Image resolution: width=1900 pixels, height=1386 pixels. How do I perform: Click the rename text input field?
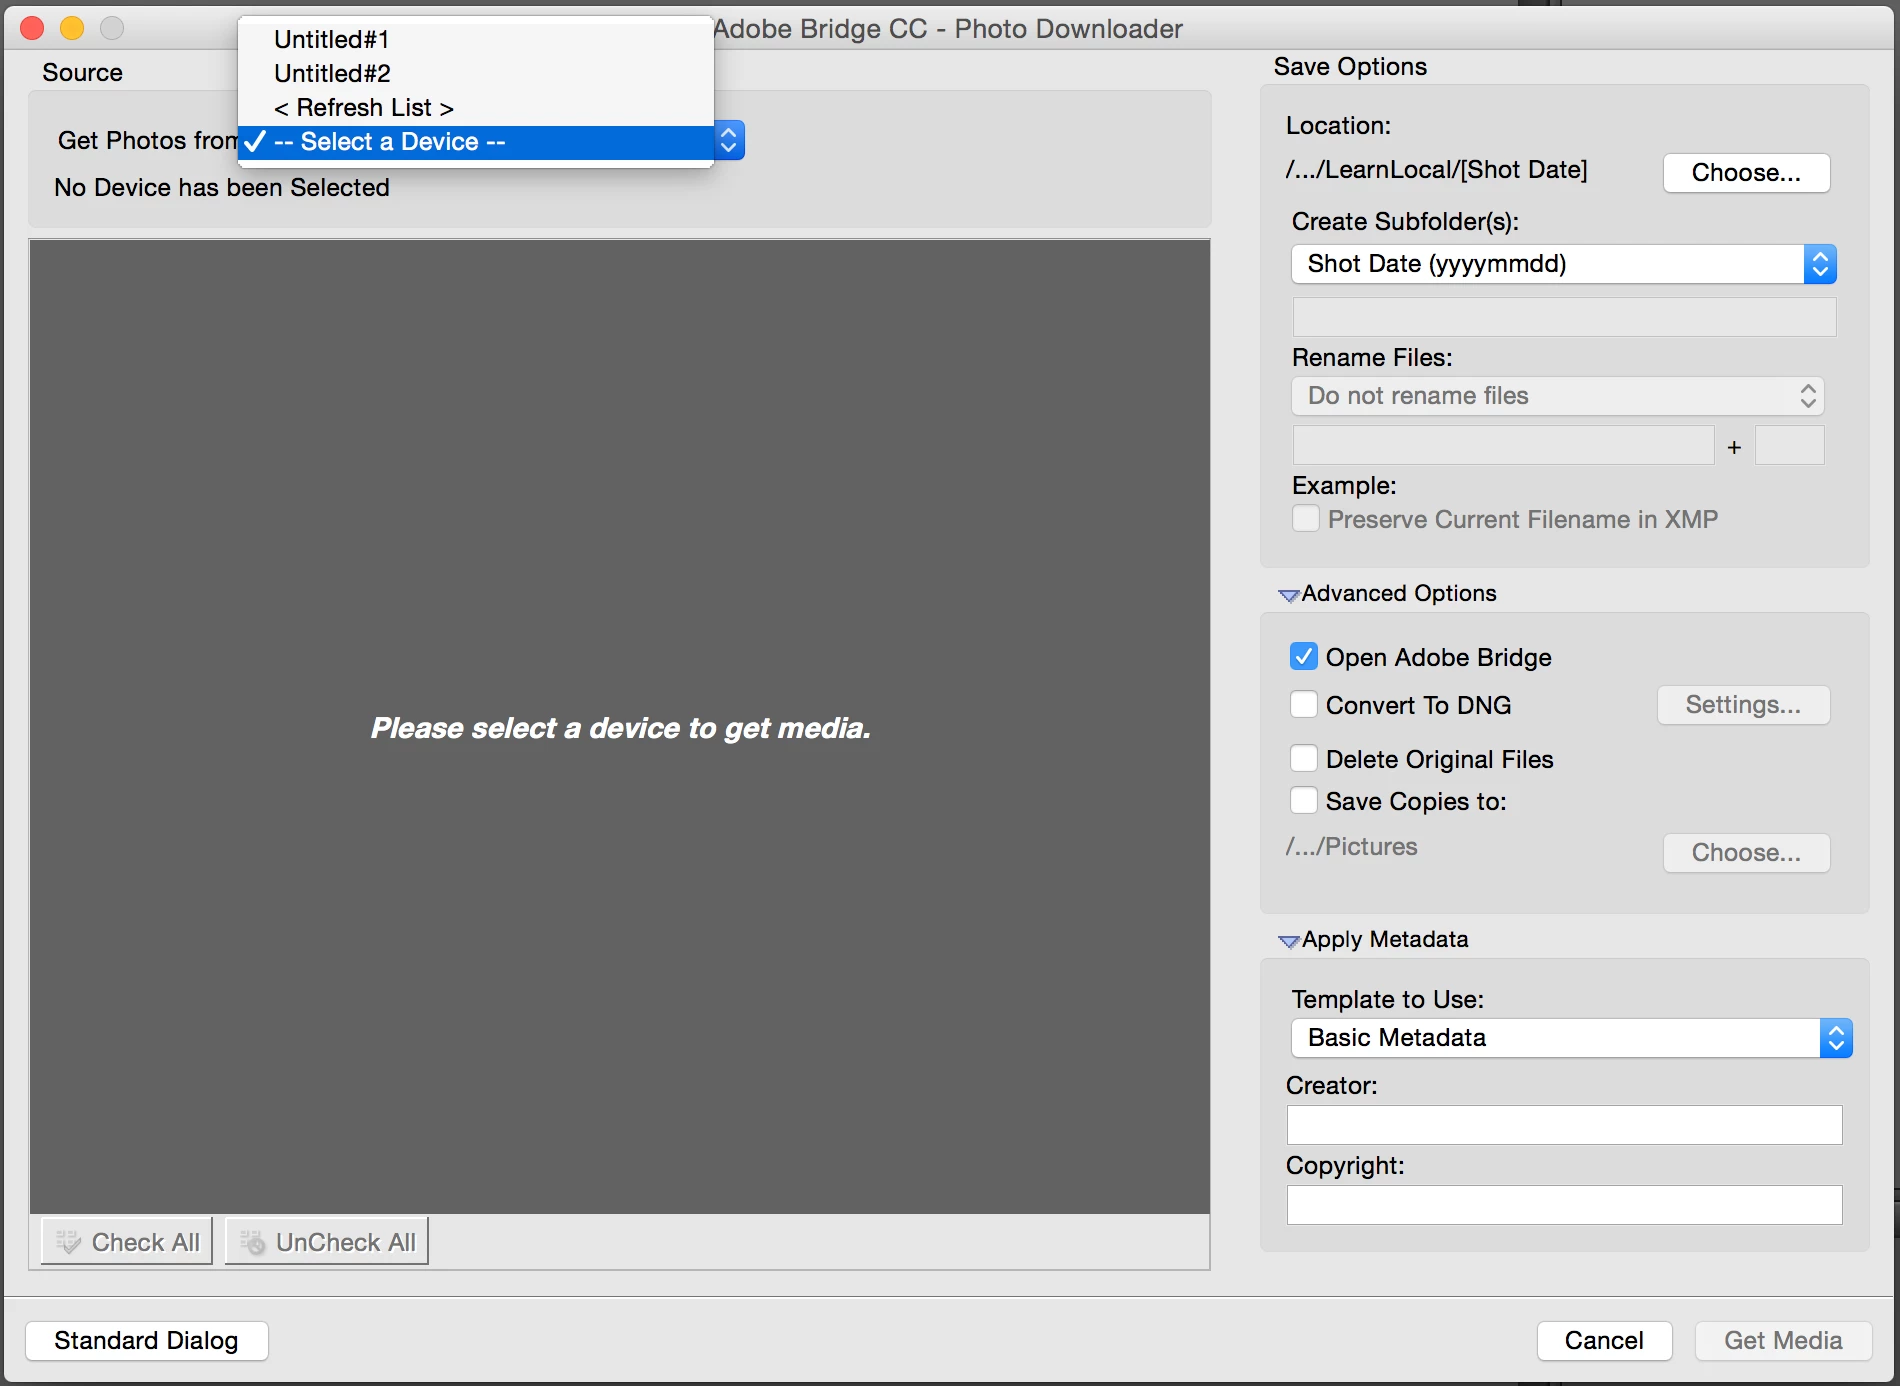point(1503,445)
